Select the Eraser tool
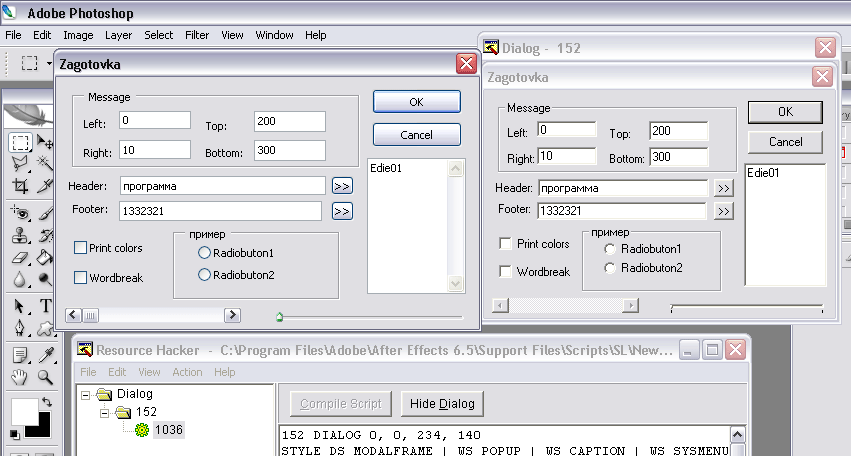The height and width of the screenshot is (456, 851). pos(20,257)
